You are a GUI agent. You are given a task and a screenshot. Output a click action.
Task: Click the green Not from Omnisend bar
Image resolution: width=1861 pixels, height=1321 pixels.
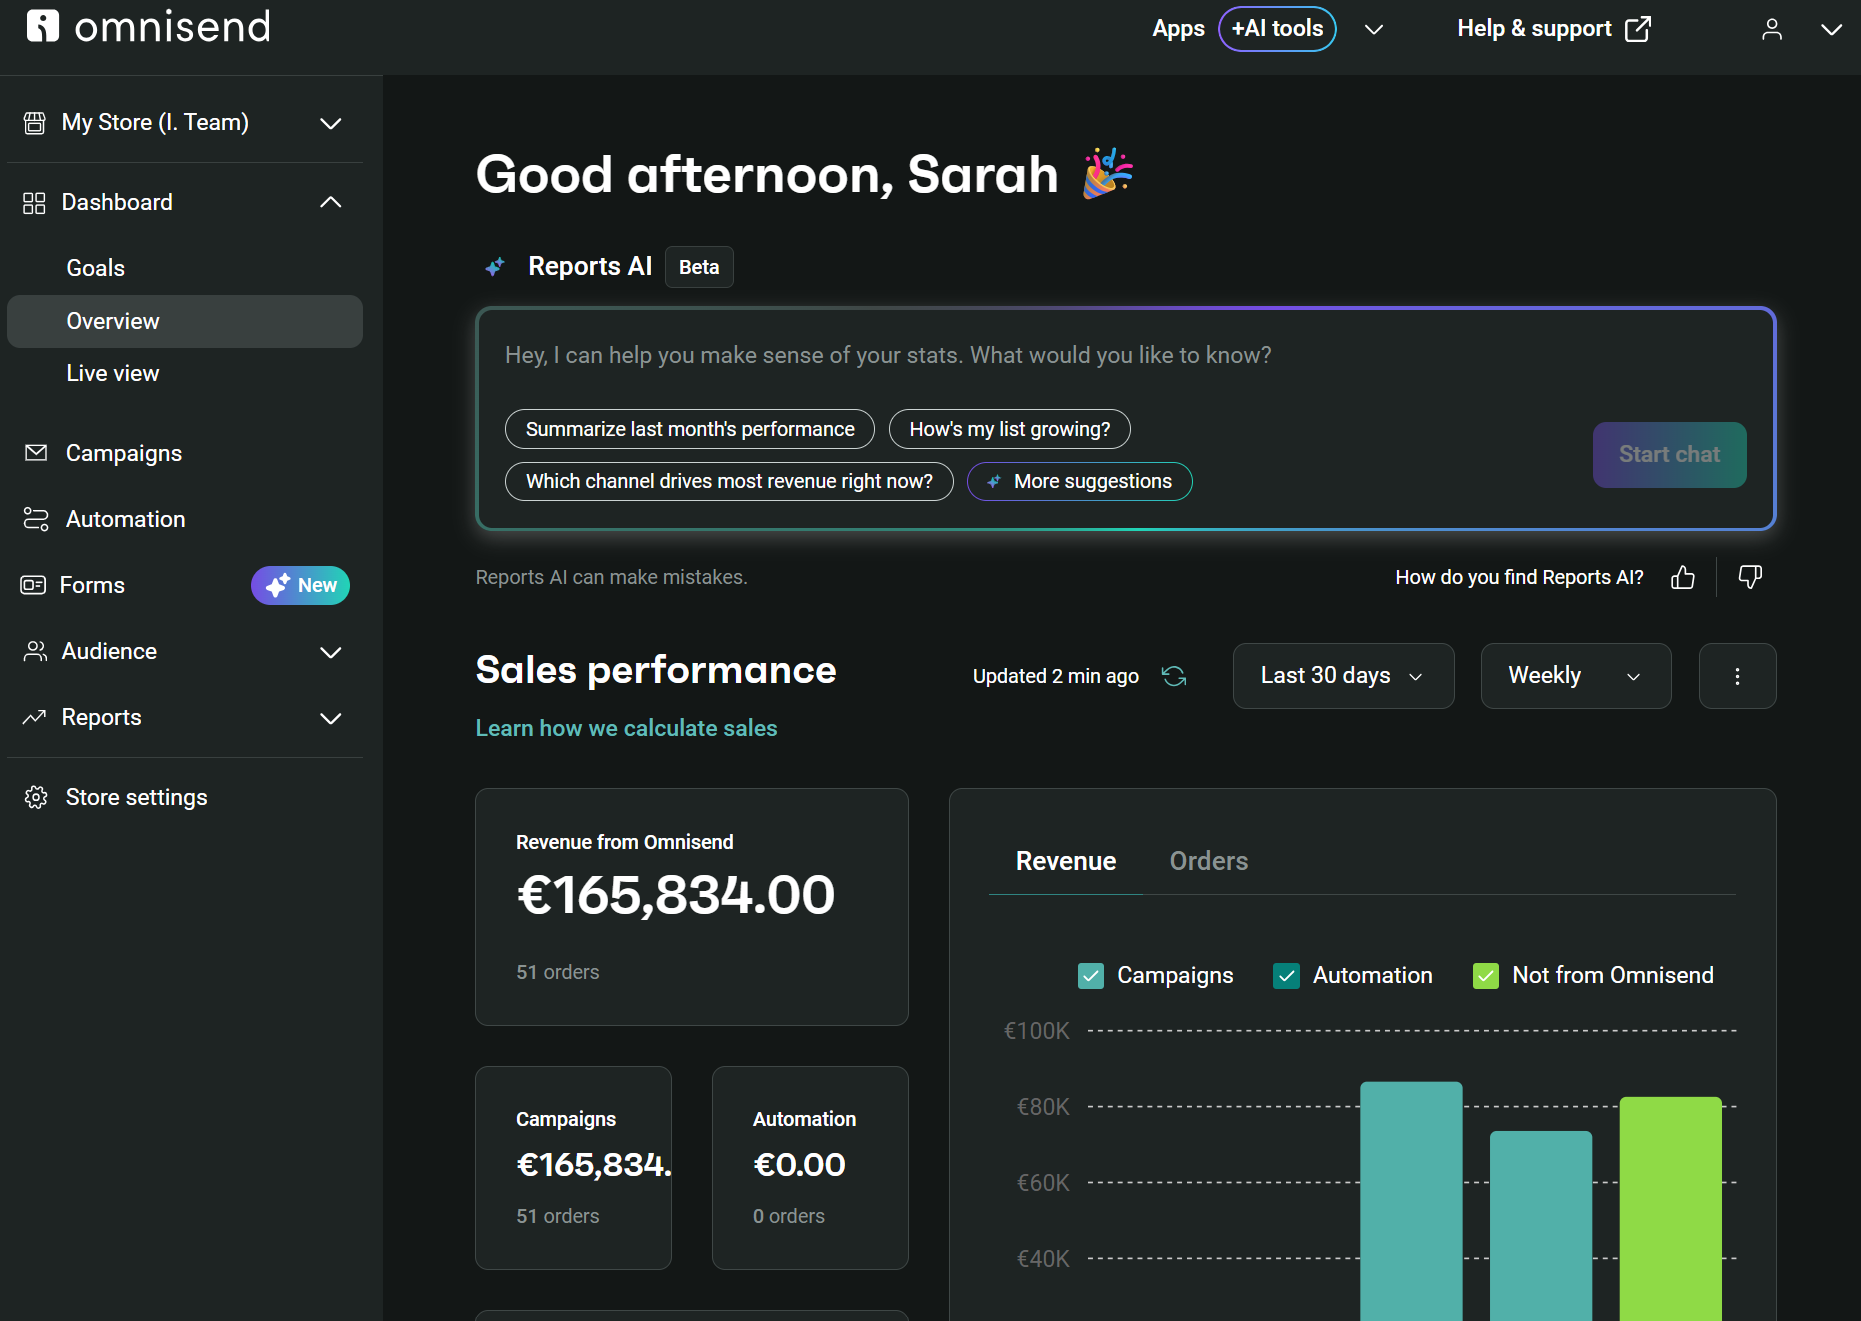pos(1671,1208)
